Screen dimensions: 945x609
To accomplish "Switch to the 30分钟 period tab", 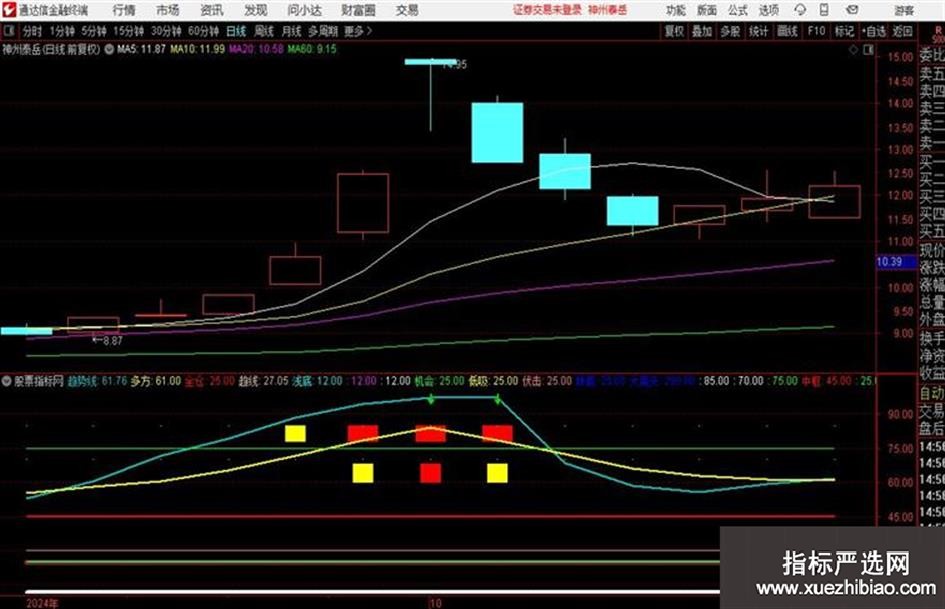I will tap(166, 31).
